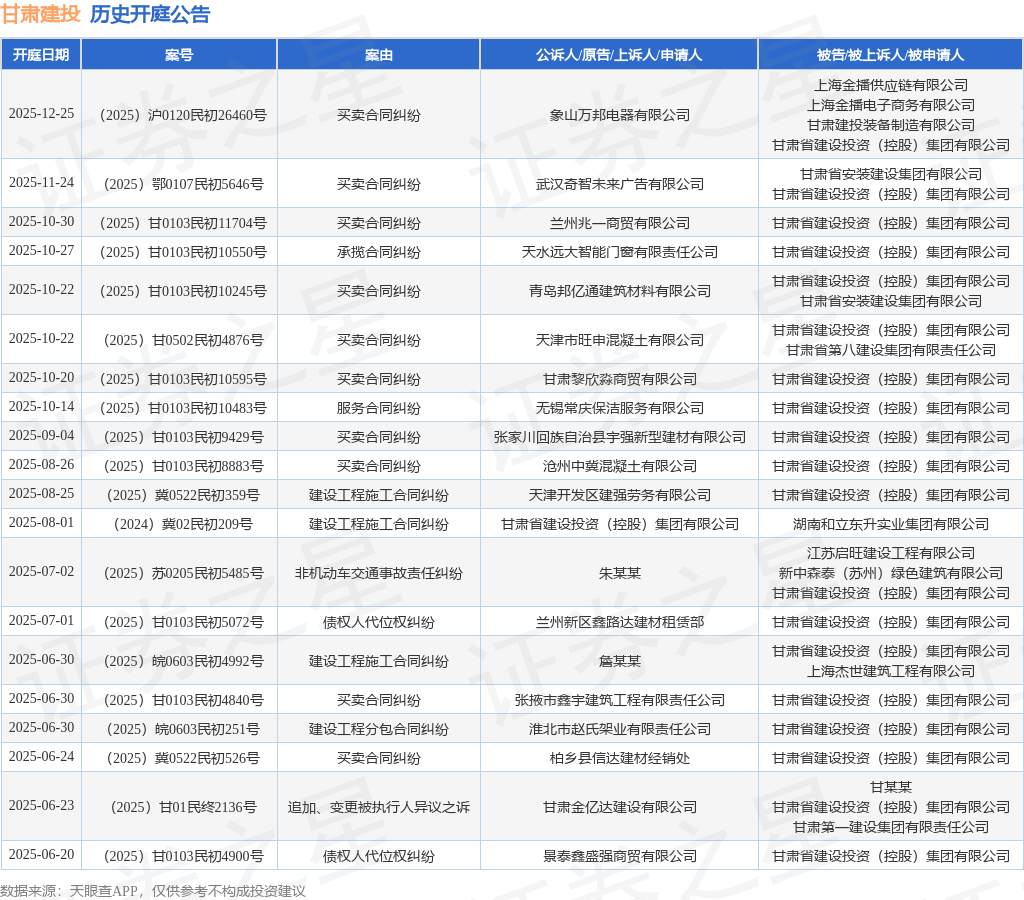Click 非机动车交通事故责任纠纷 cell

click(x=379, y=573)
